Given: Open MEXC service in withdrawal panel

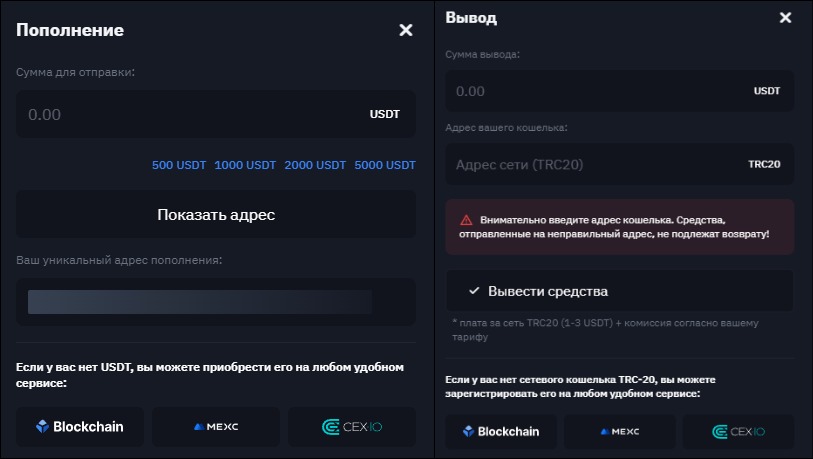Looking at the screenshot, I should [x=620, y=432].
